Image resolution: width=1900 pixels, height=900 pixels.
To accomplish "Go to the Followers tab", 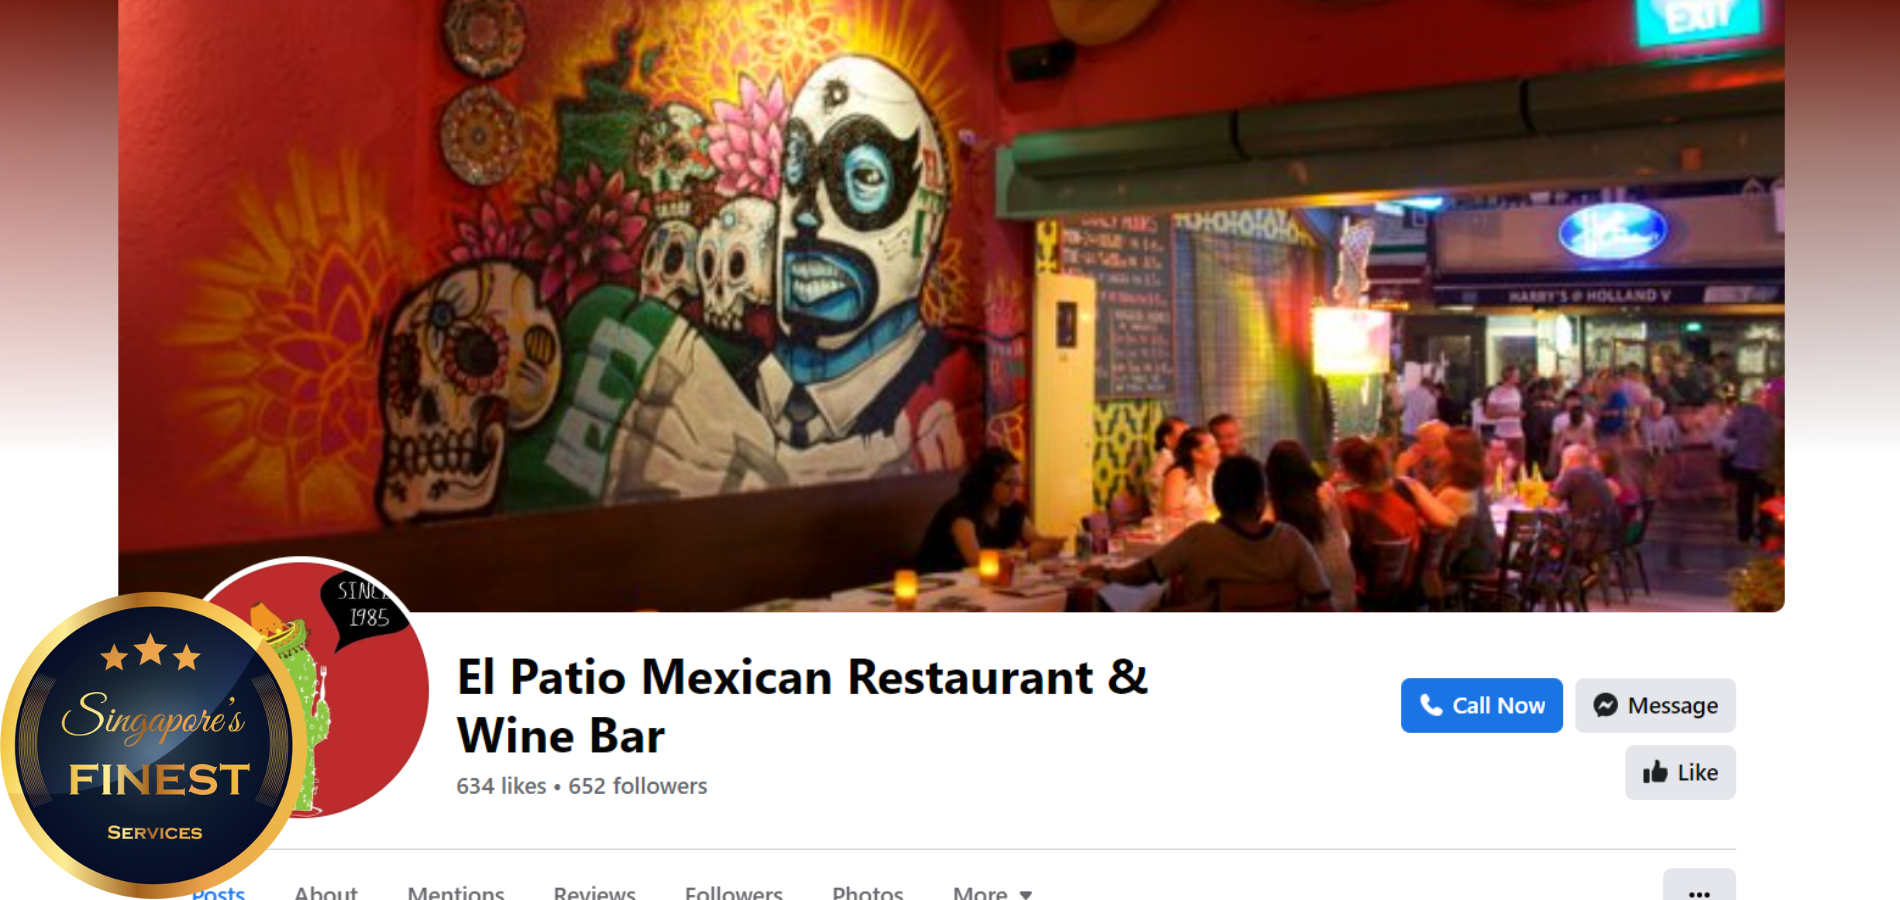I will point(734,892).
